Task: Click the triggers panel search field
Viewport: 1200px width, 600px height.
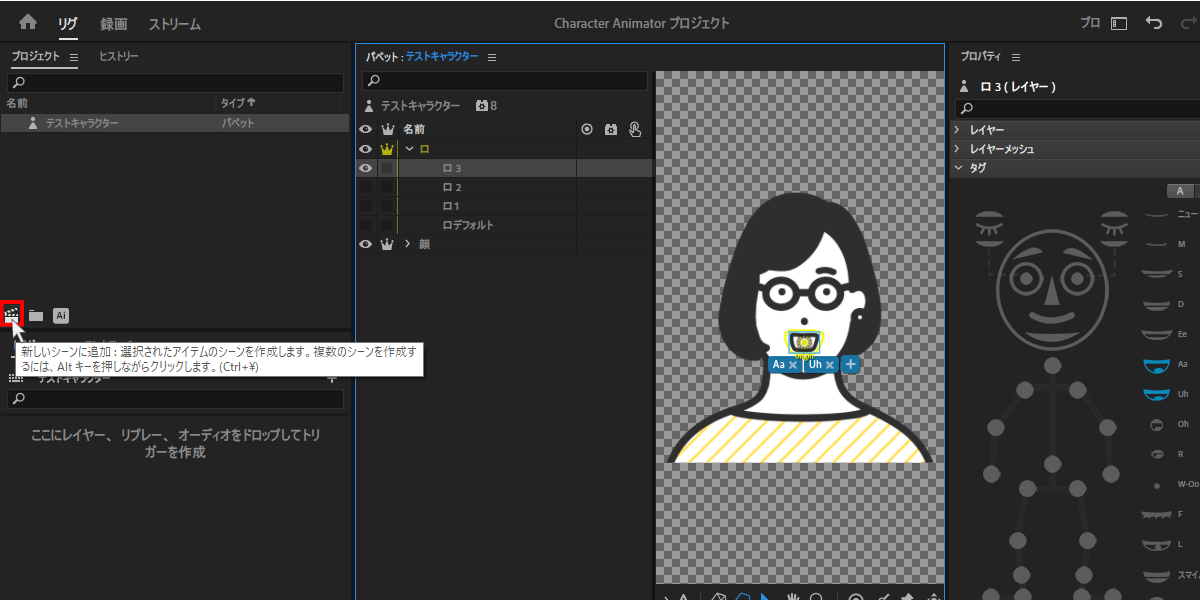Action: [x=175, y=399]
